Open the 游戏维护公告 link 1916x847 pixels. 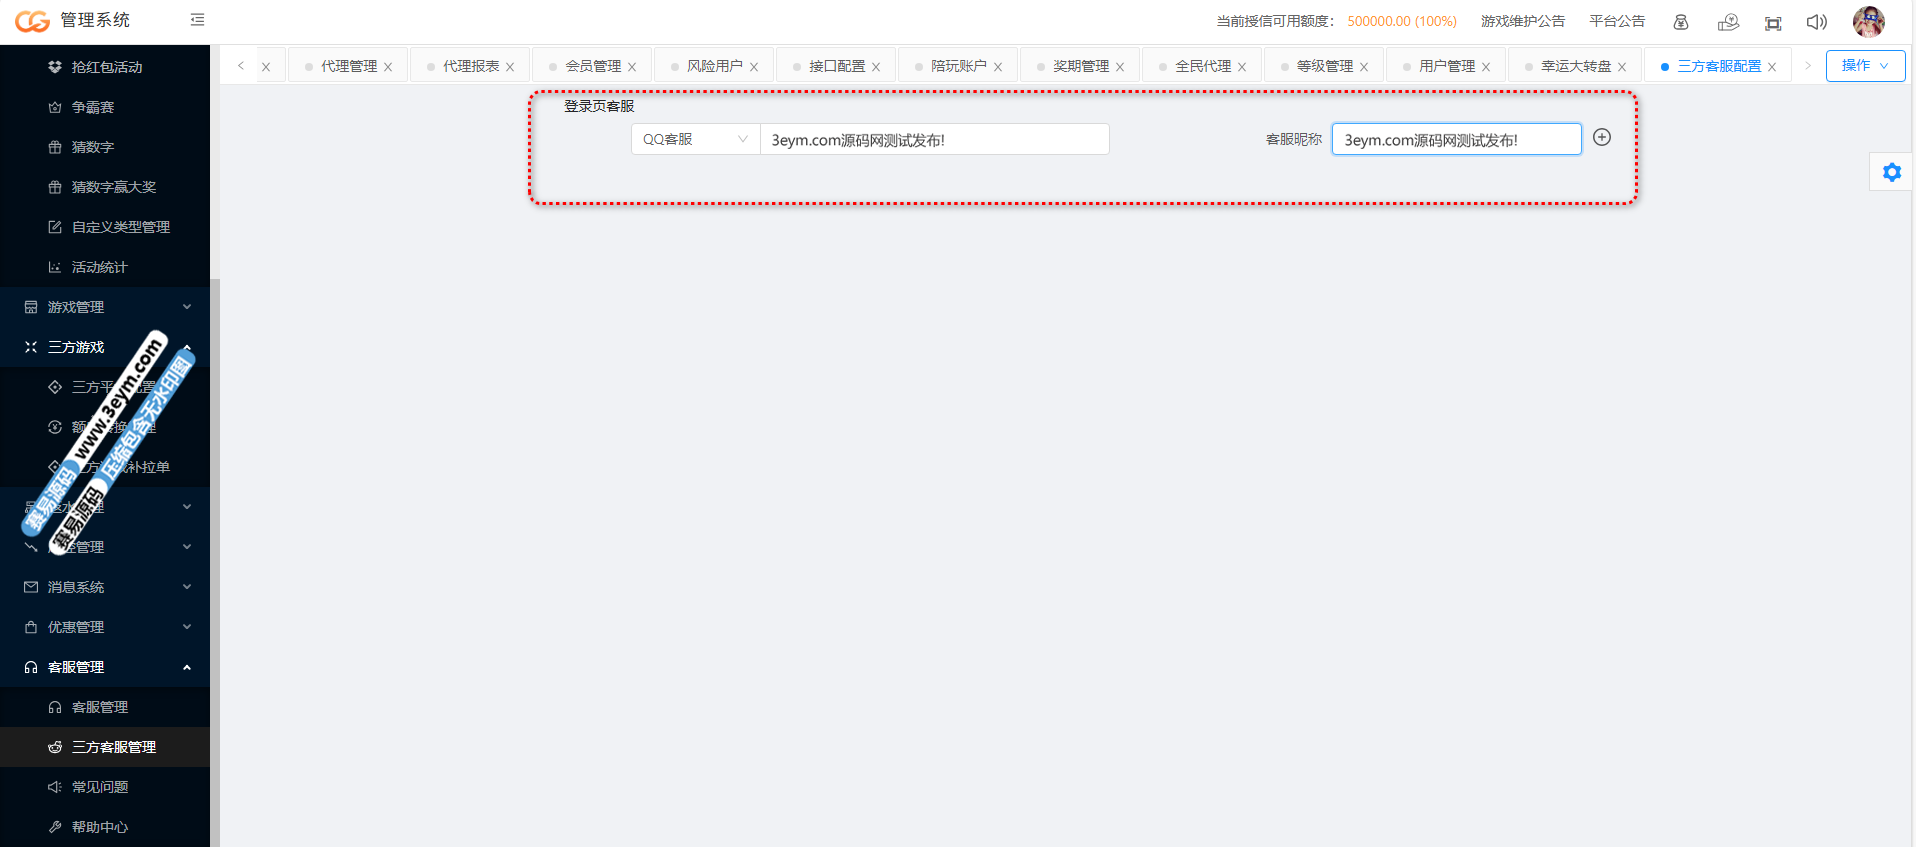(x=1522, y=21)
